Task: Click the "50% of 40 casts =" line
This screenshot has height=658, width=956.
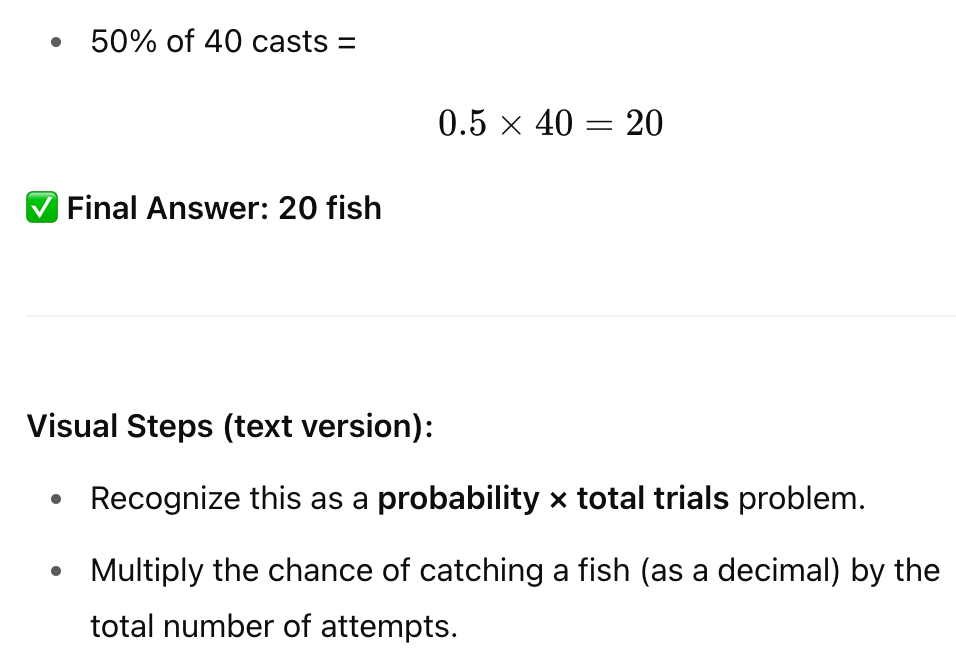Action: (x=223, y=42)
